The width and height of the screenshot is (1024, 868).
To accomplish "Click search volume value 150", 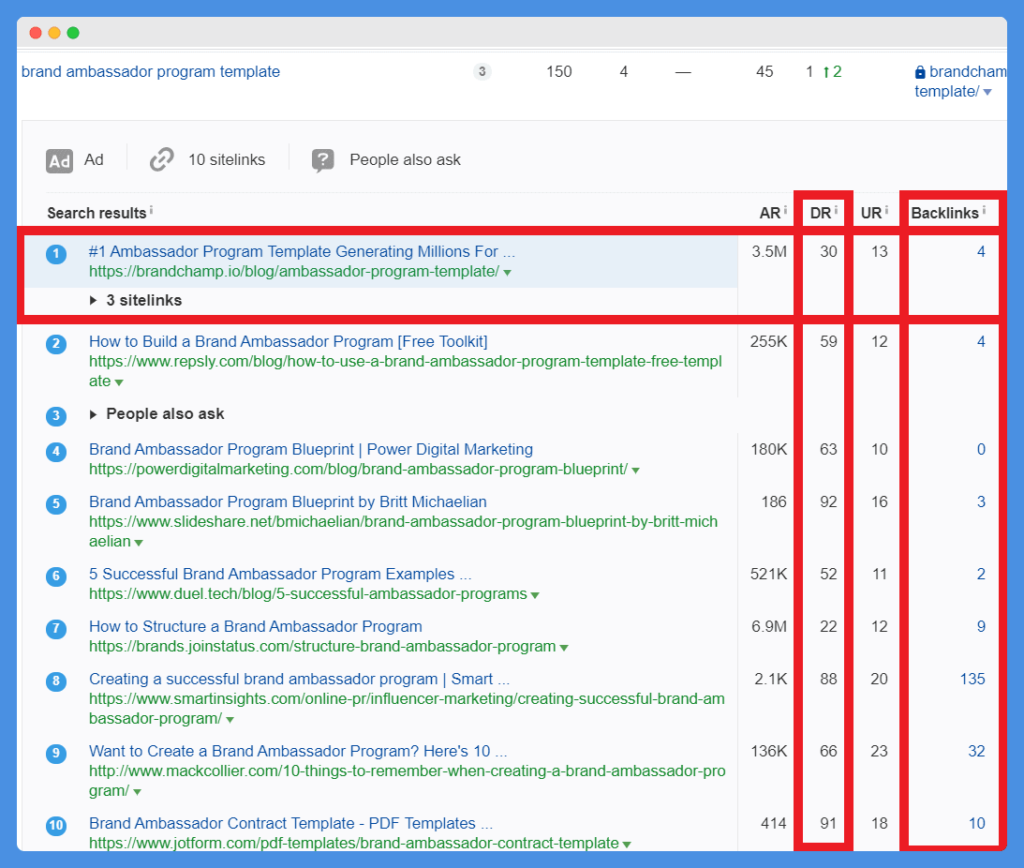I will (x=559, y=72).
